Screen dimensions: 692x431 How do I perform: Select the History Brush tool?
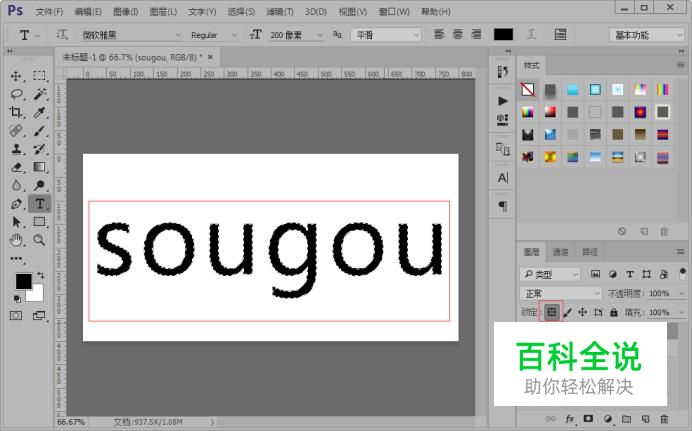click(x=39, y=149)
